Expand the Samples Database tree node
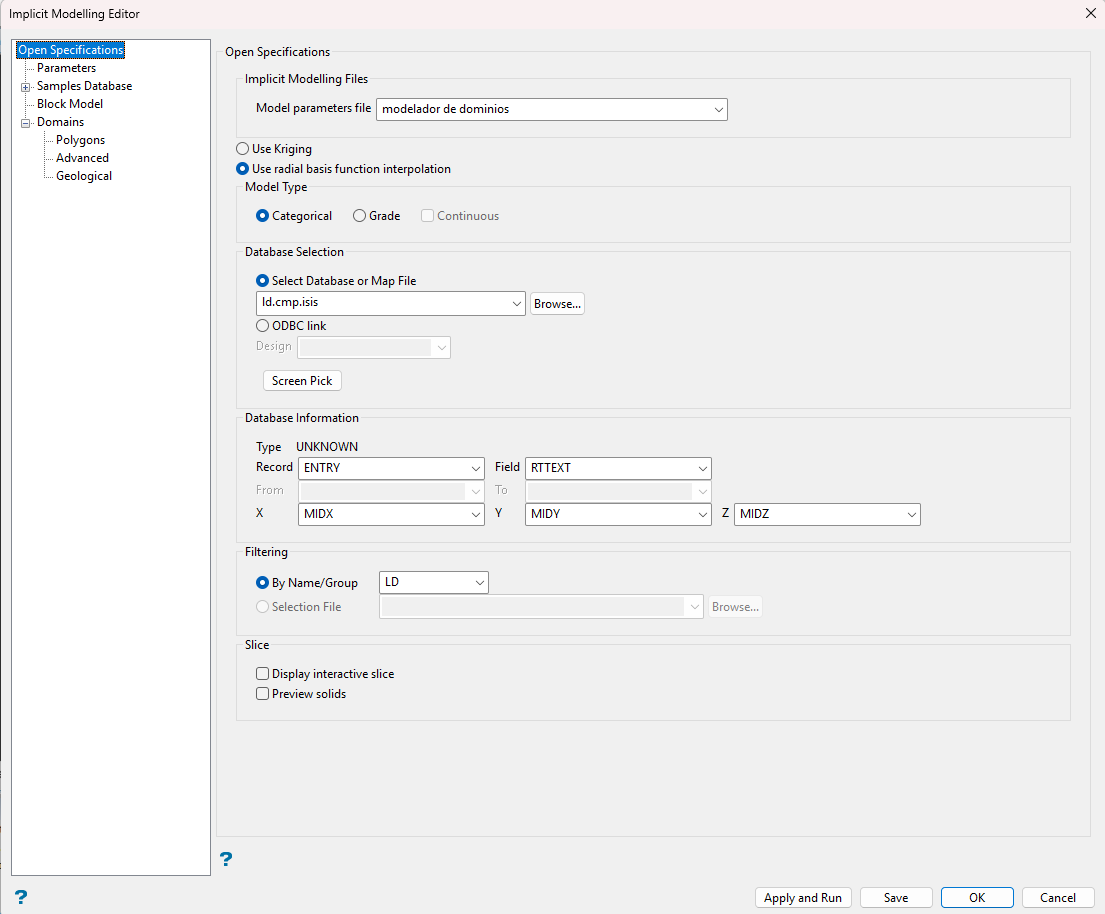 tap(25, 87)
